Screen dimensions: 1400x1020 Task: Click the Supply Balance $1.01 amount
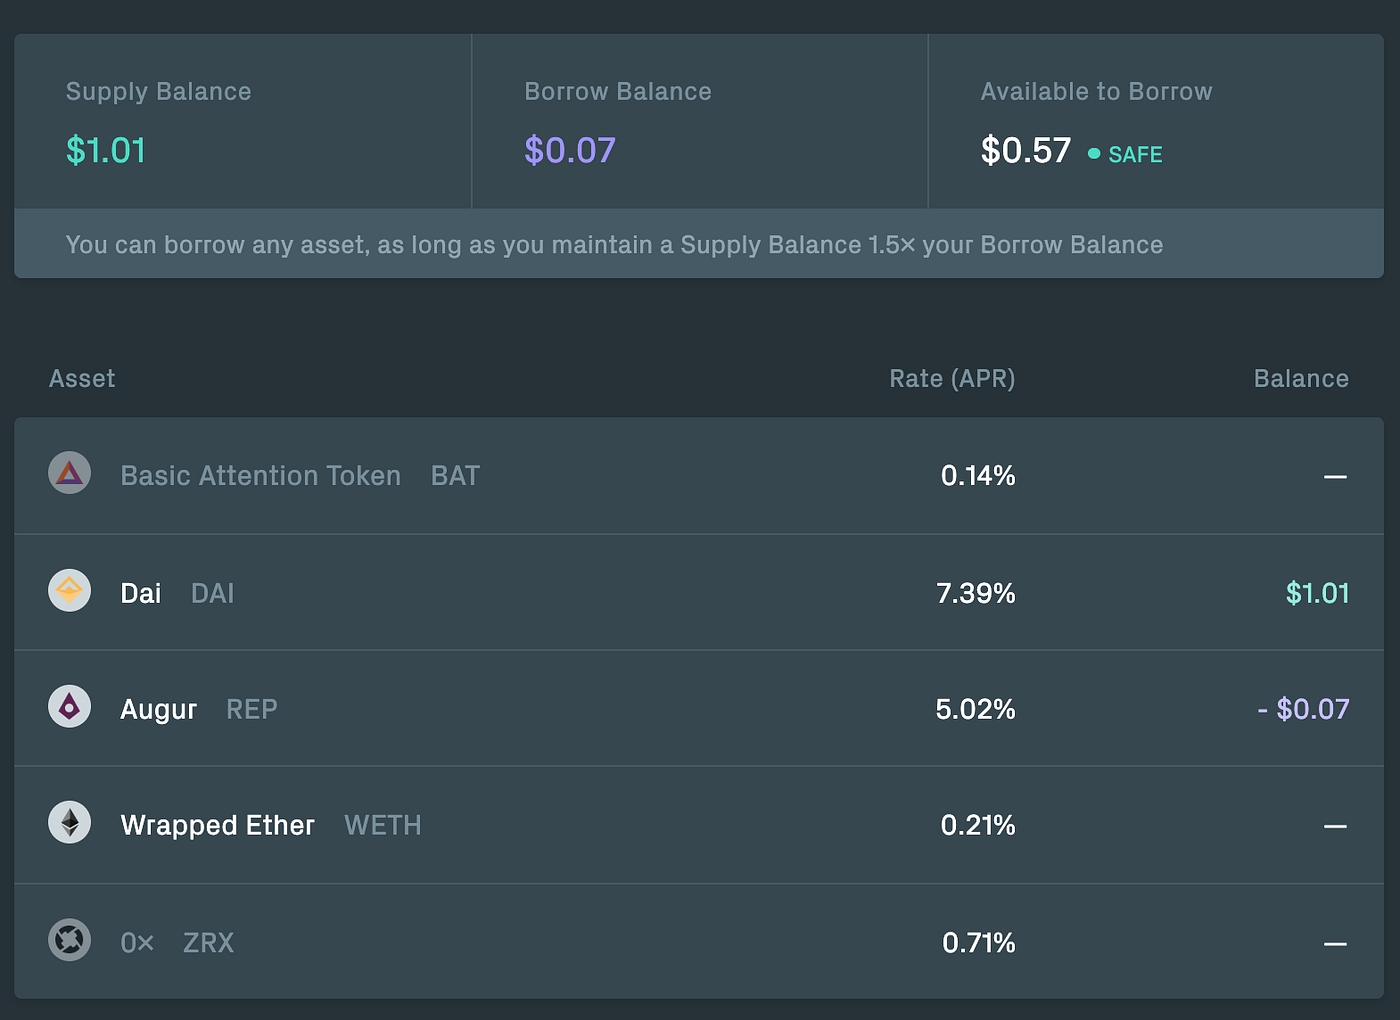pyautogui.click(x=106, y=151)
